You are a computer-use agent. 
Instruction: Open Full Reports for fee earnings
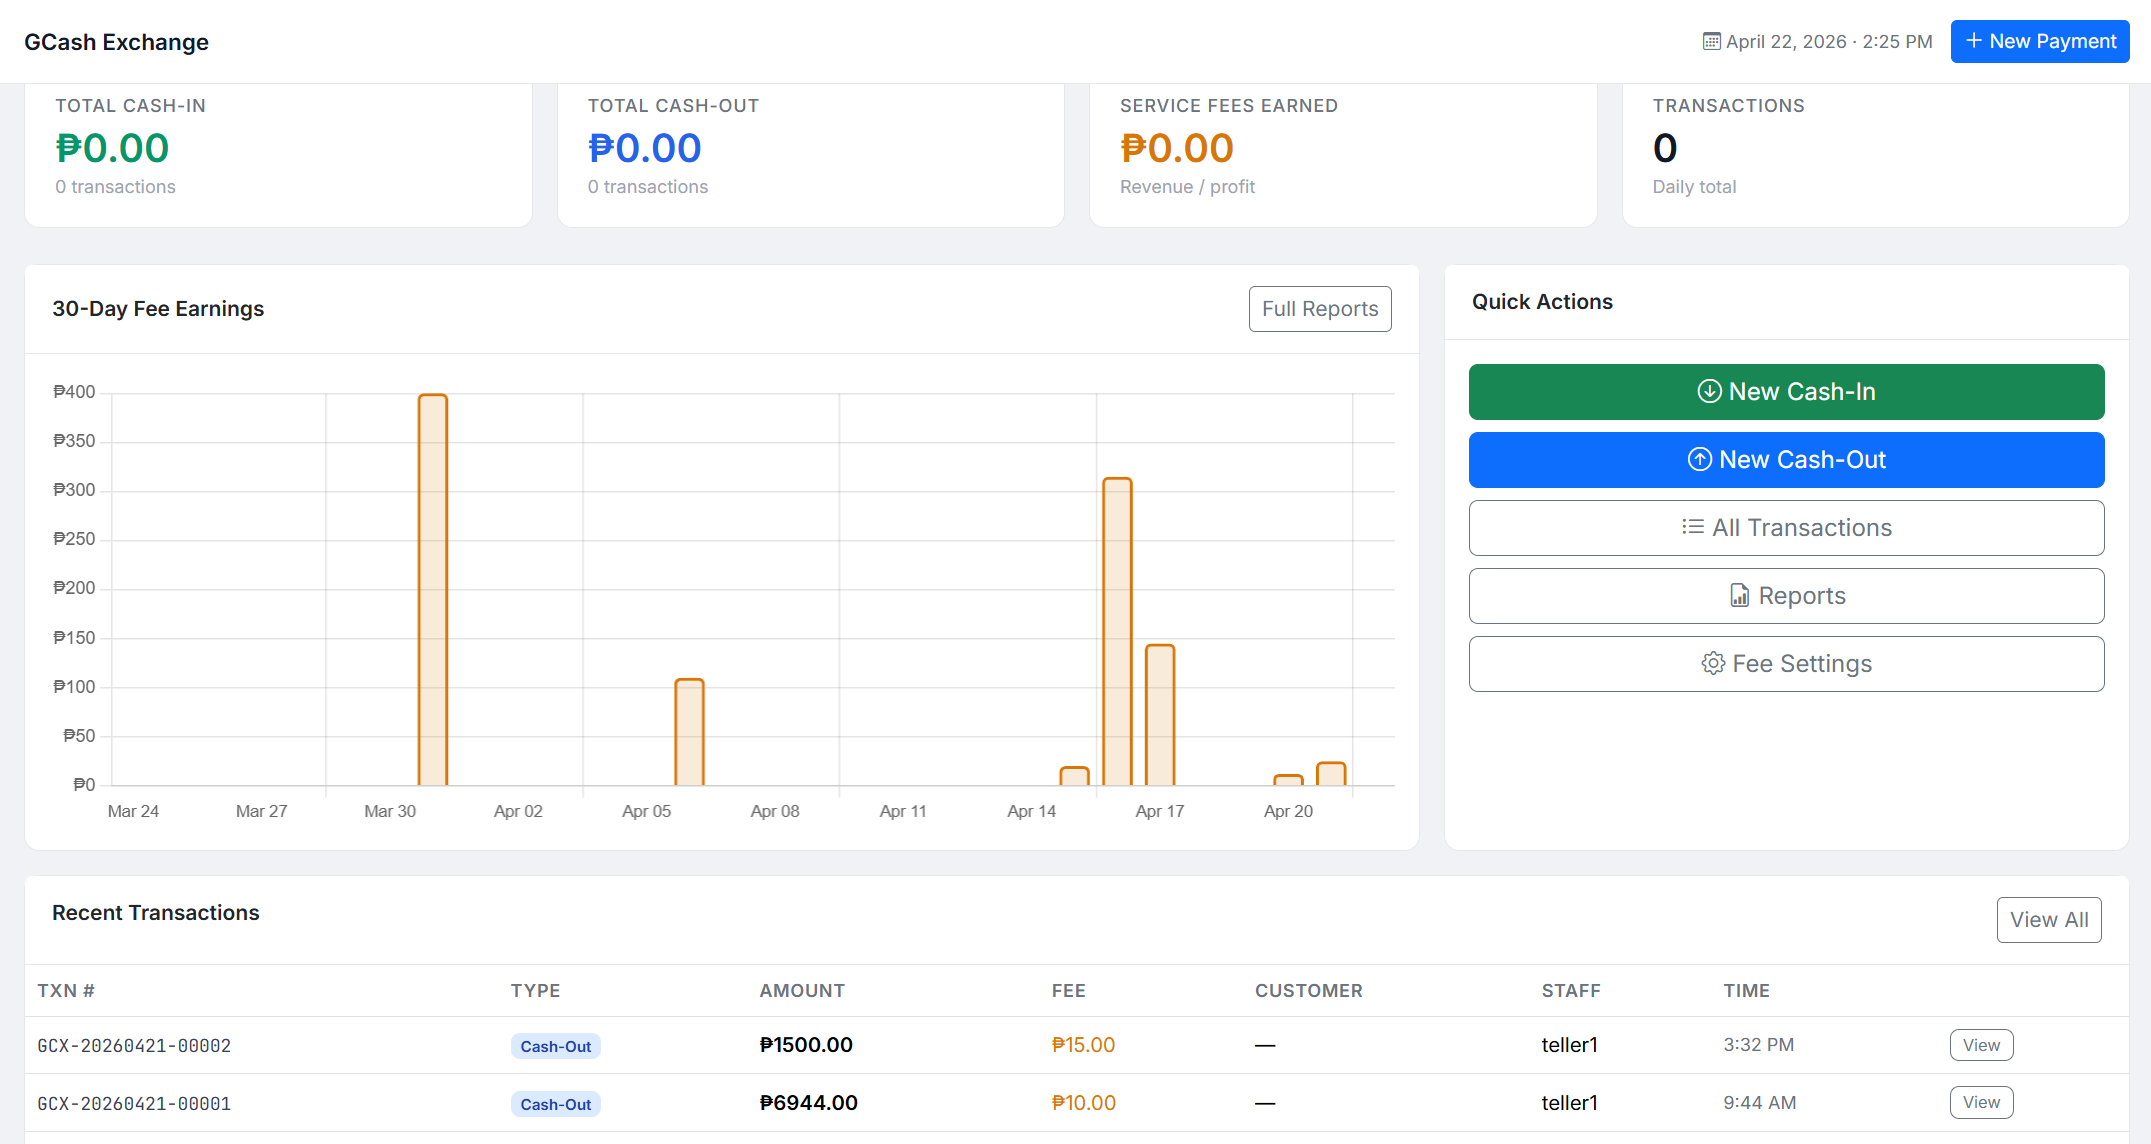(x=1319, y=308)
